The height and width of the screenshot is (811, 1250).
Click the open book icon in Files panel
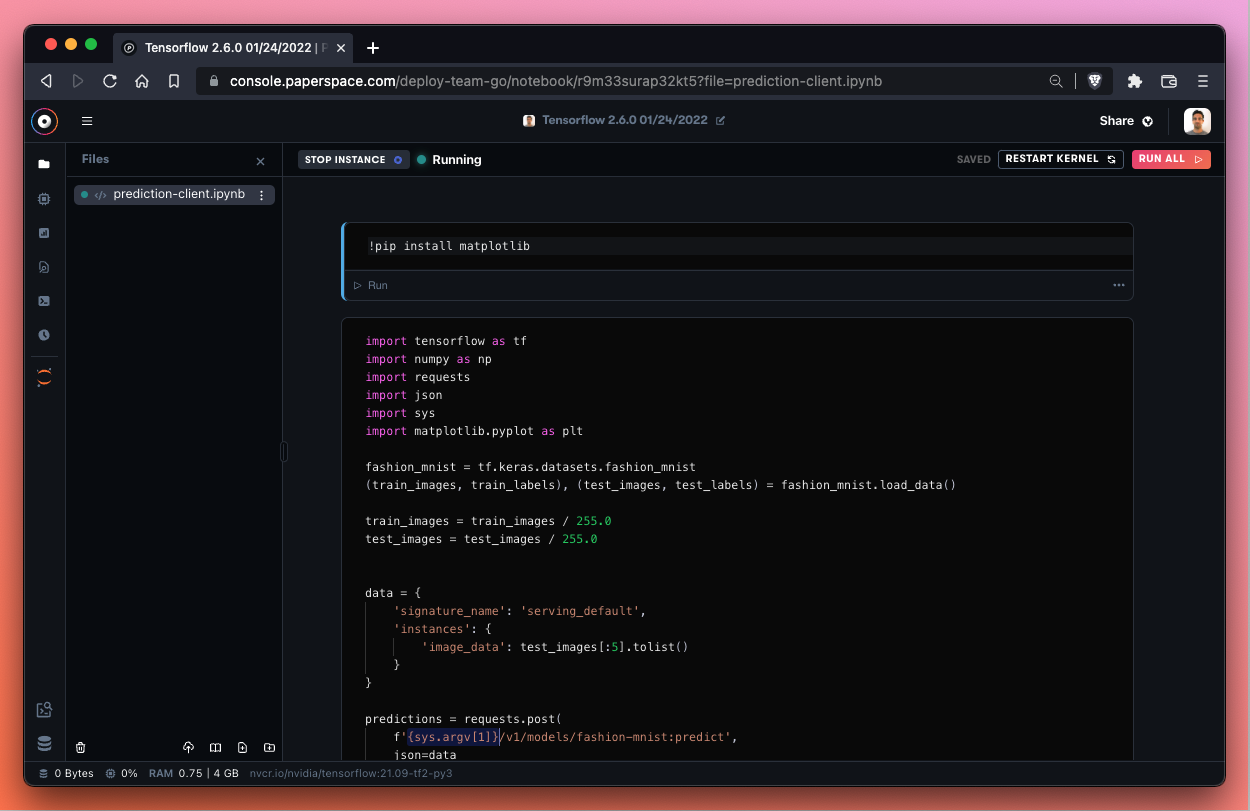(215, 747)
